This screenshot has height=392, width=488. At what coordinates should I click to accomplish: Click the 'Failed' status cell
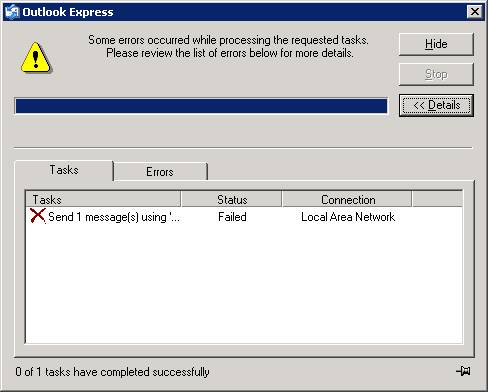(232, 217)
